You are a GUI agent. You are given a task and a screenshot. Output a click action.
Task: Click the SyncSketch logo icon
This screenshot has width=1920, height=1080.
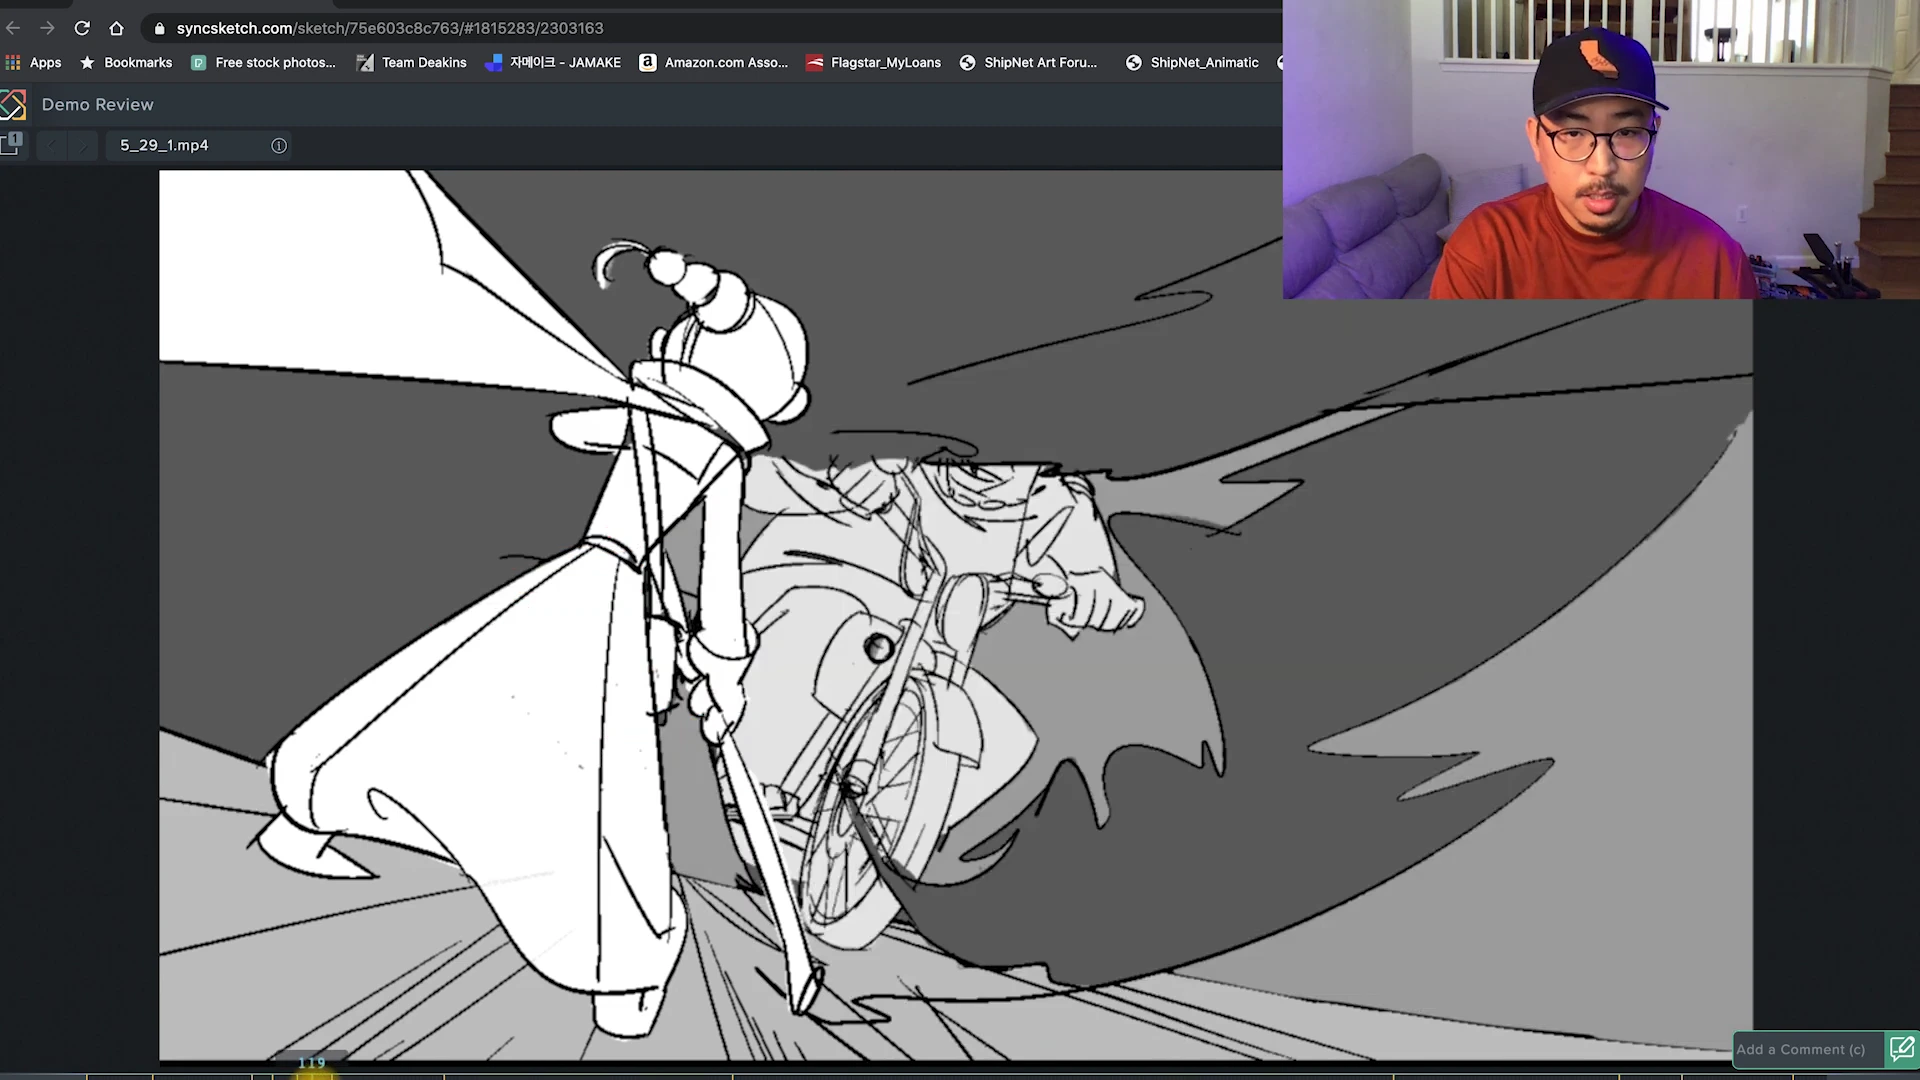pyautogui.click(x=12, y=104)
